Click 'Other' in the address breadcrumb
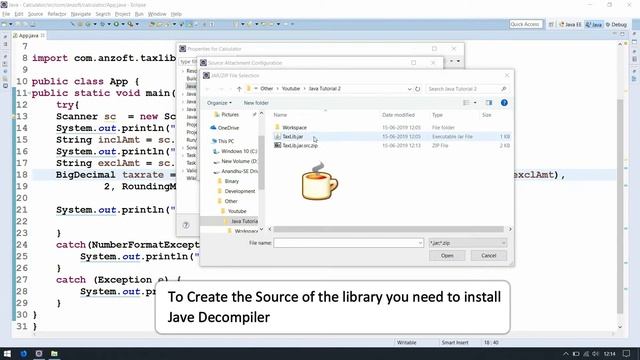Screen dimensions: 640x360 267,89
